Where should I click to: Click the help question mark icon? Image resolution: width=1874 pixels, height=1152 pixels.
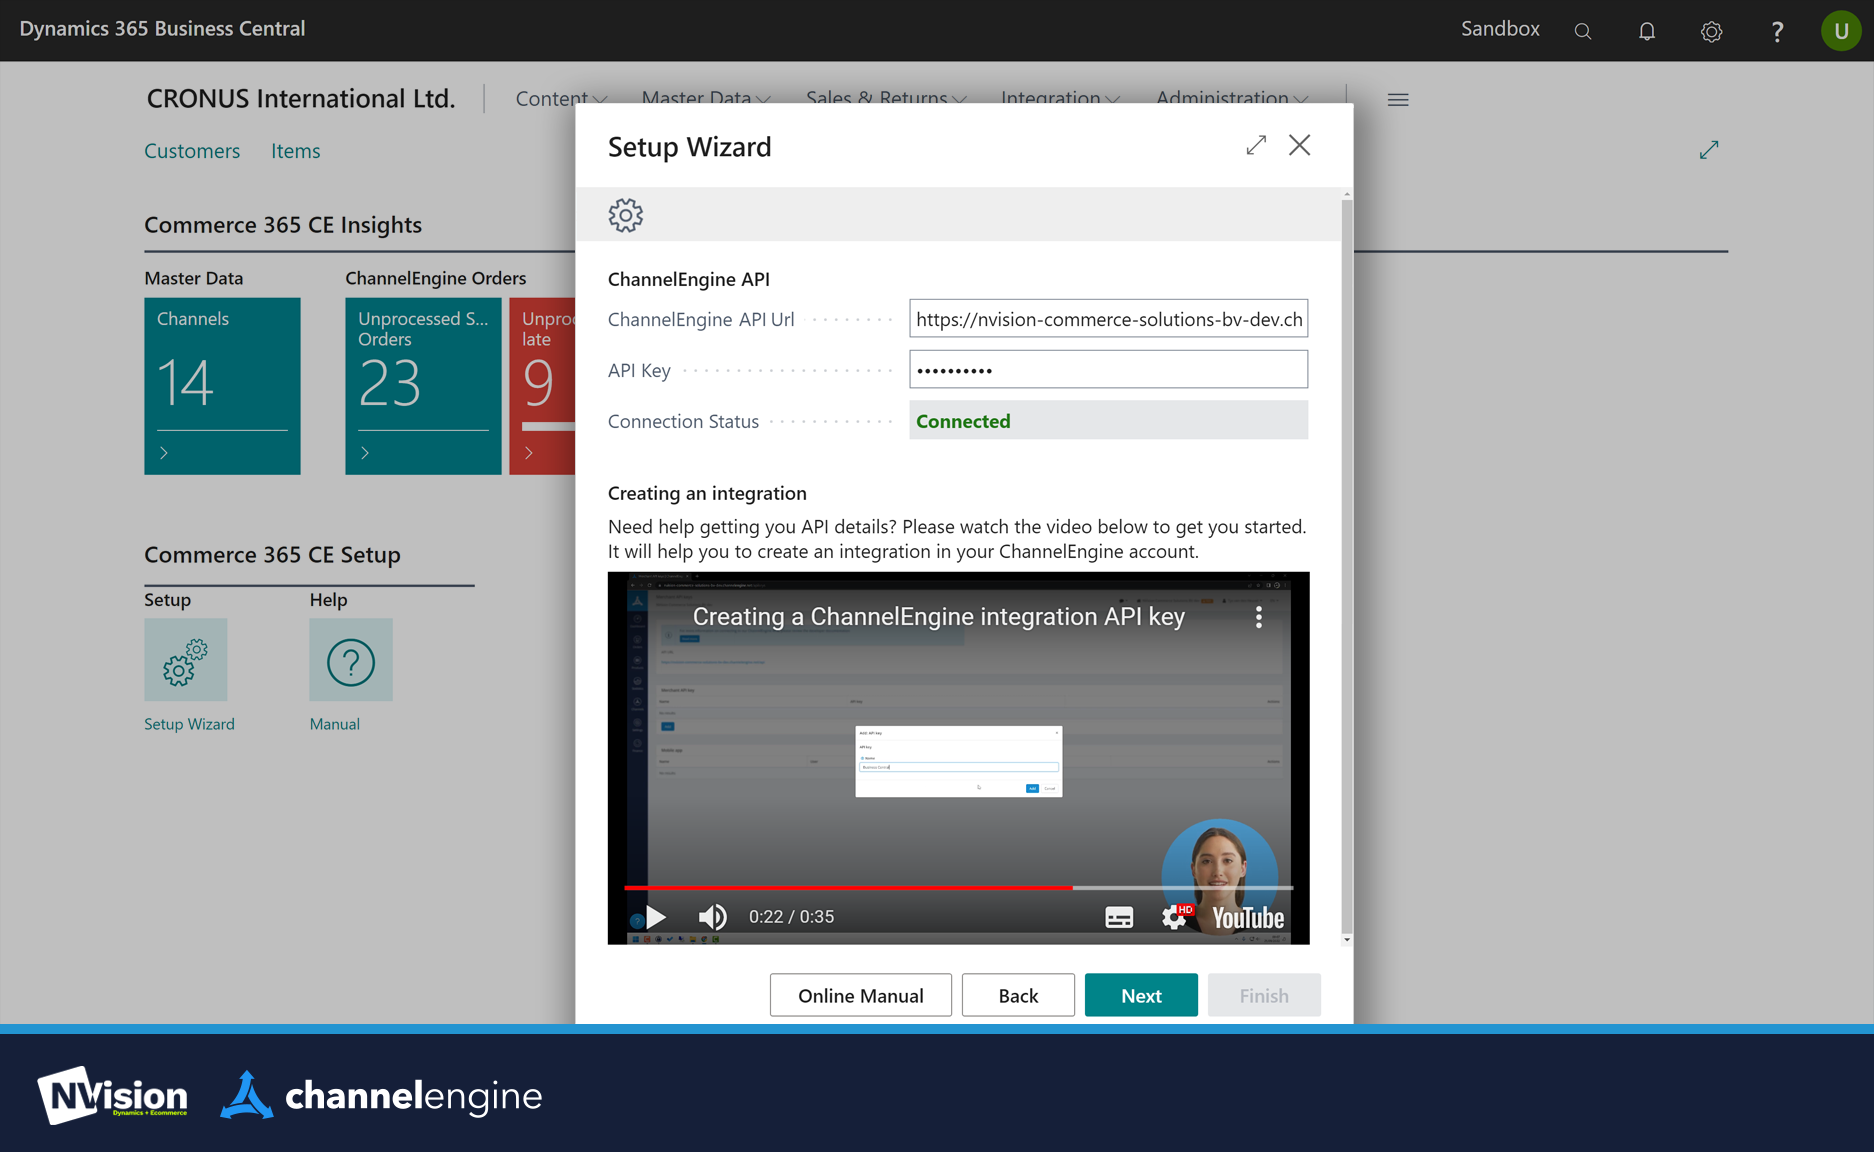tap(1776, 31)
